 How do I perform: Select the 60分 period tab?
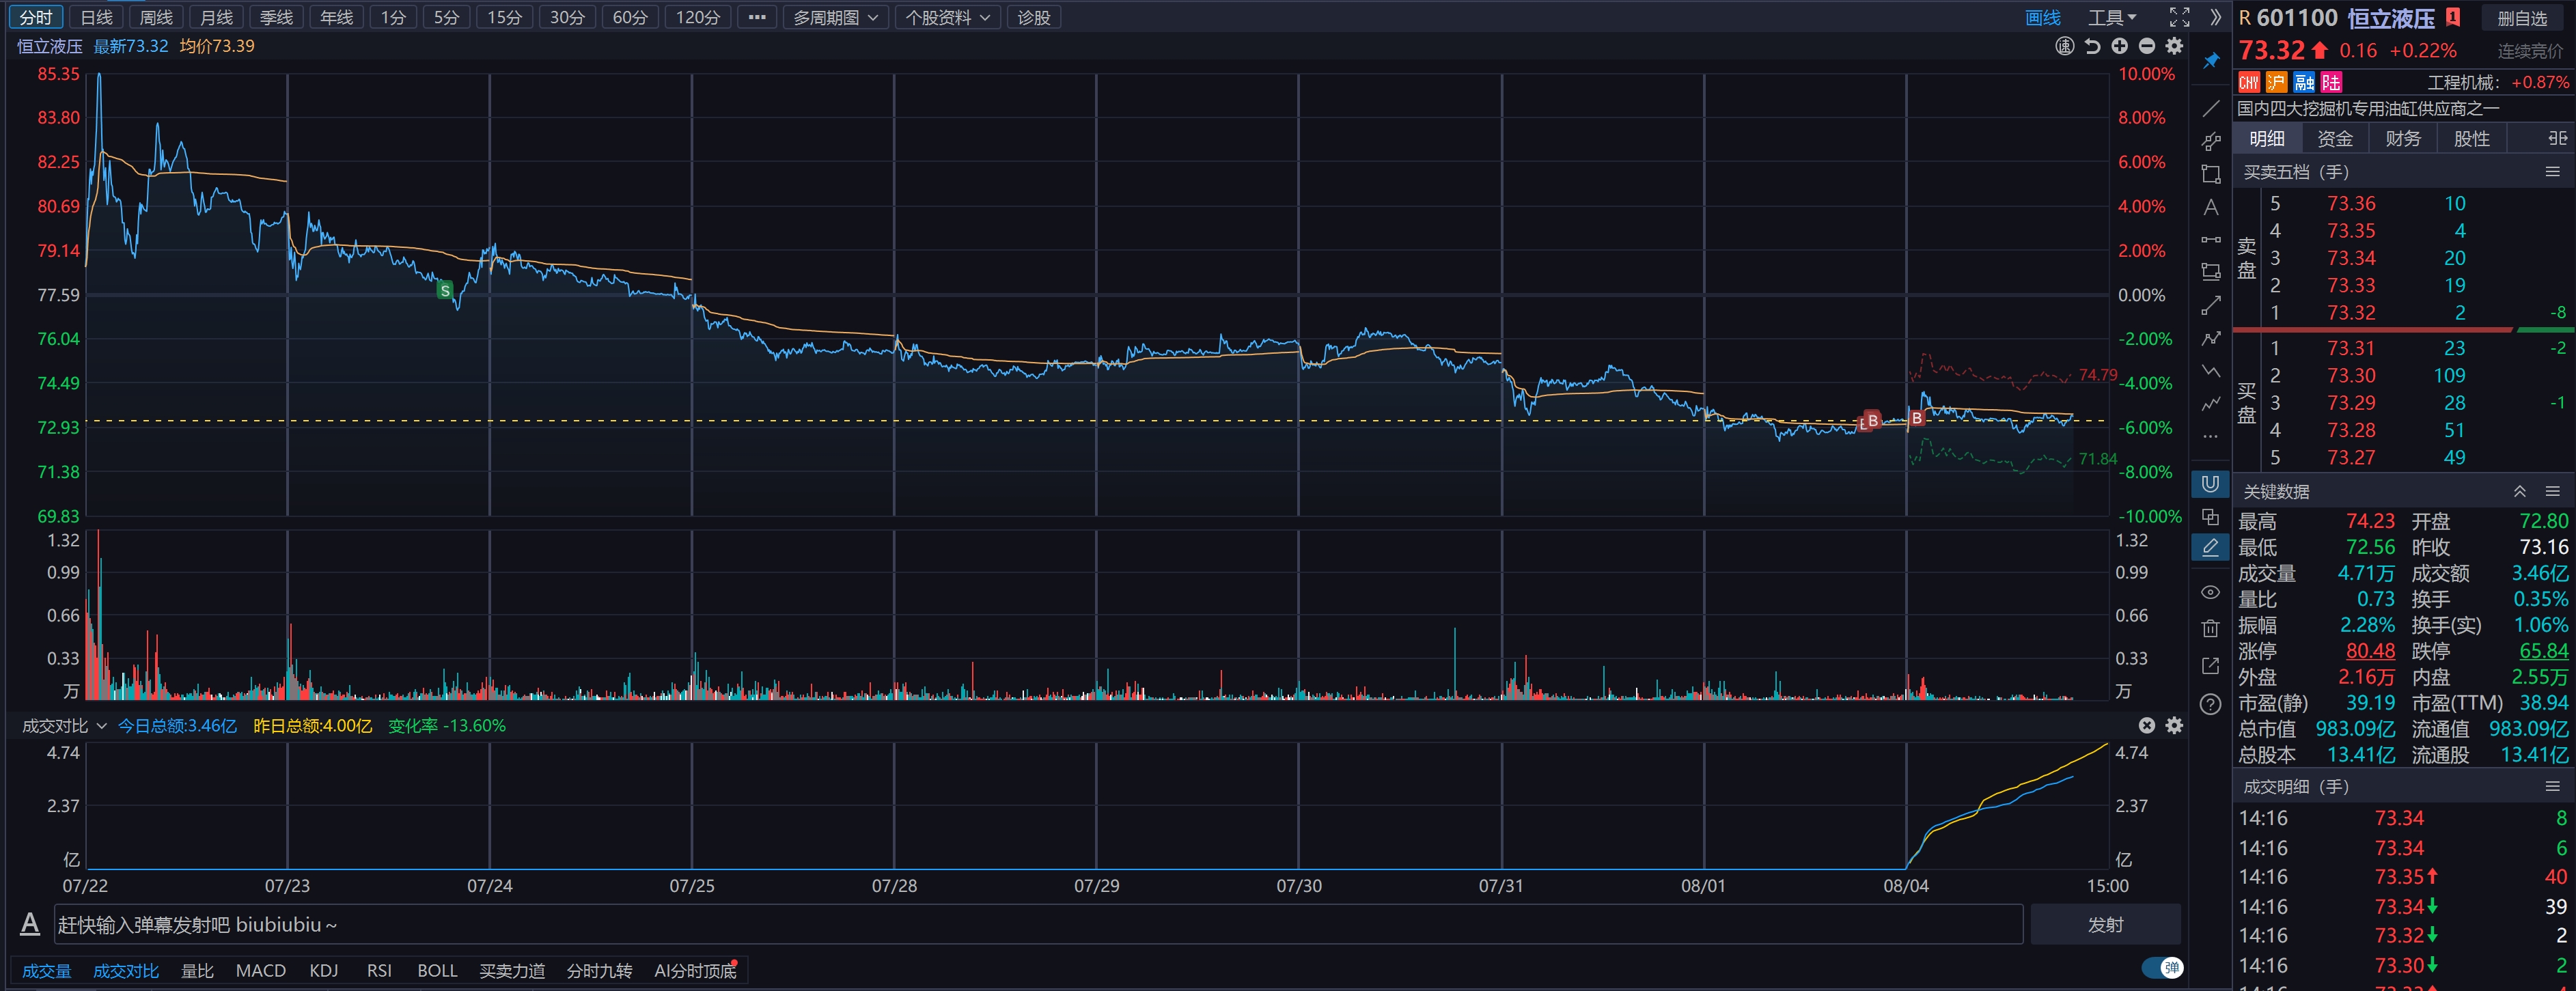[x=630, y=17]
